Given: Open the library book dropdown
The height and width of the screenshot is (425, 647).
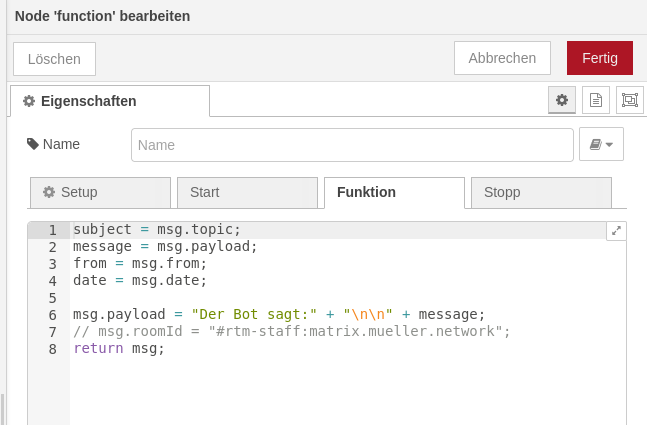Looking at the screenshot, I should tap(601, 144).
